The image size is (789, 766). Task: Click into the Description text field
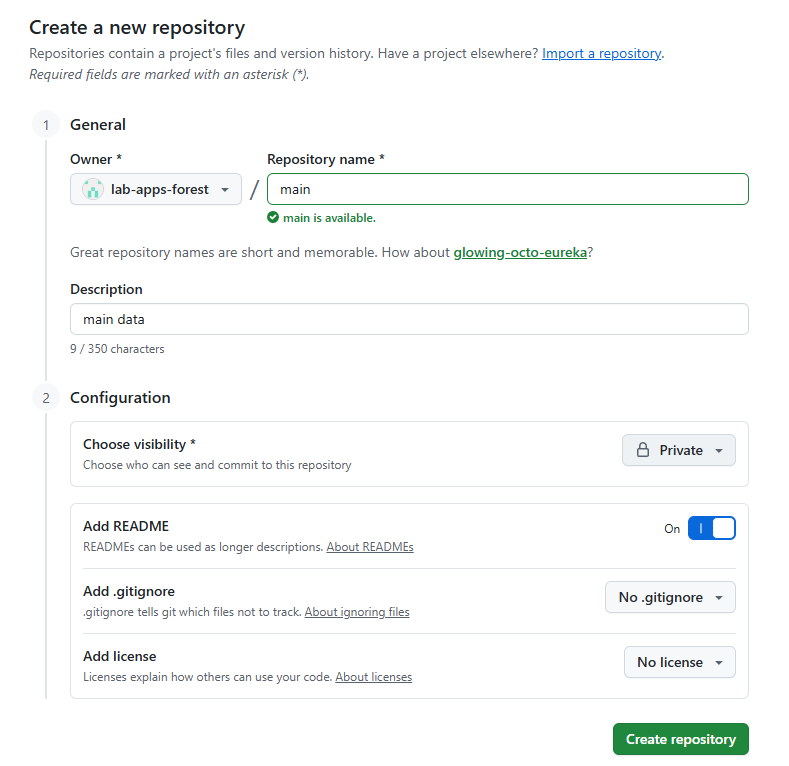tap(409, 319)
